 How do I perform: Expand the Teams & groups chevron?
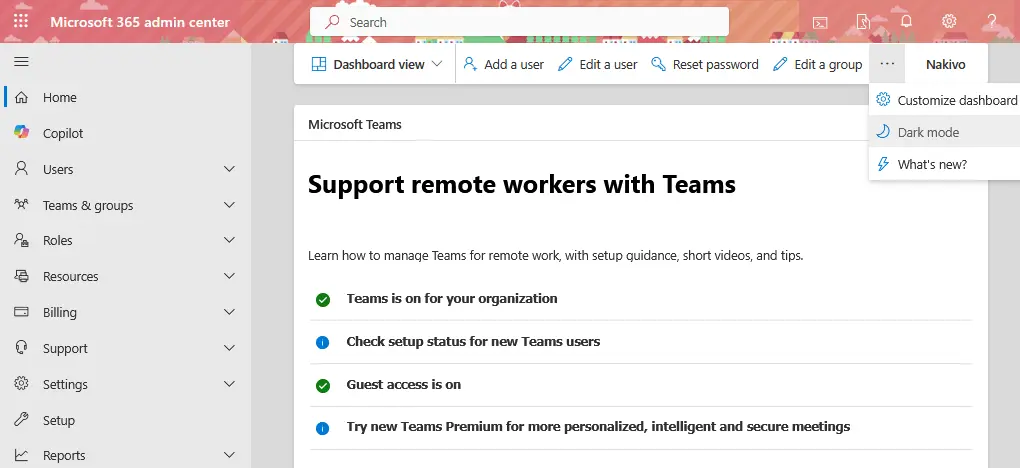point(229,205)
